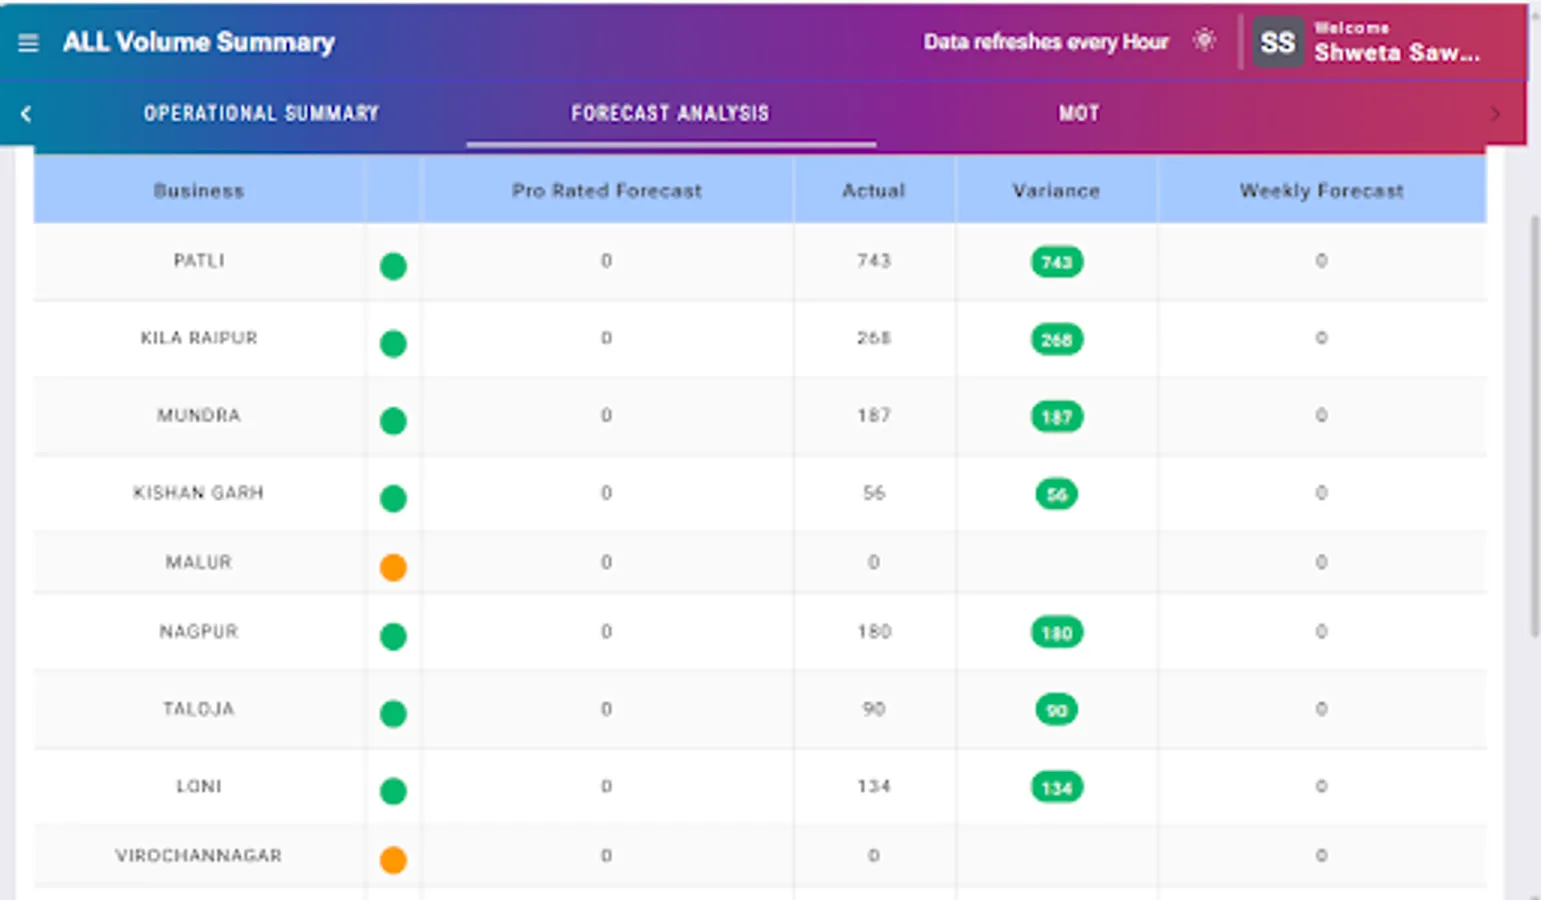This screenshot has height=900, width=1541.
Task: Select the TALOJA business name
Action: pos(199,709)
